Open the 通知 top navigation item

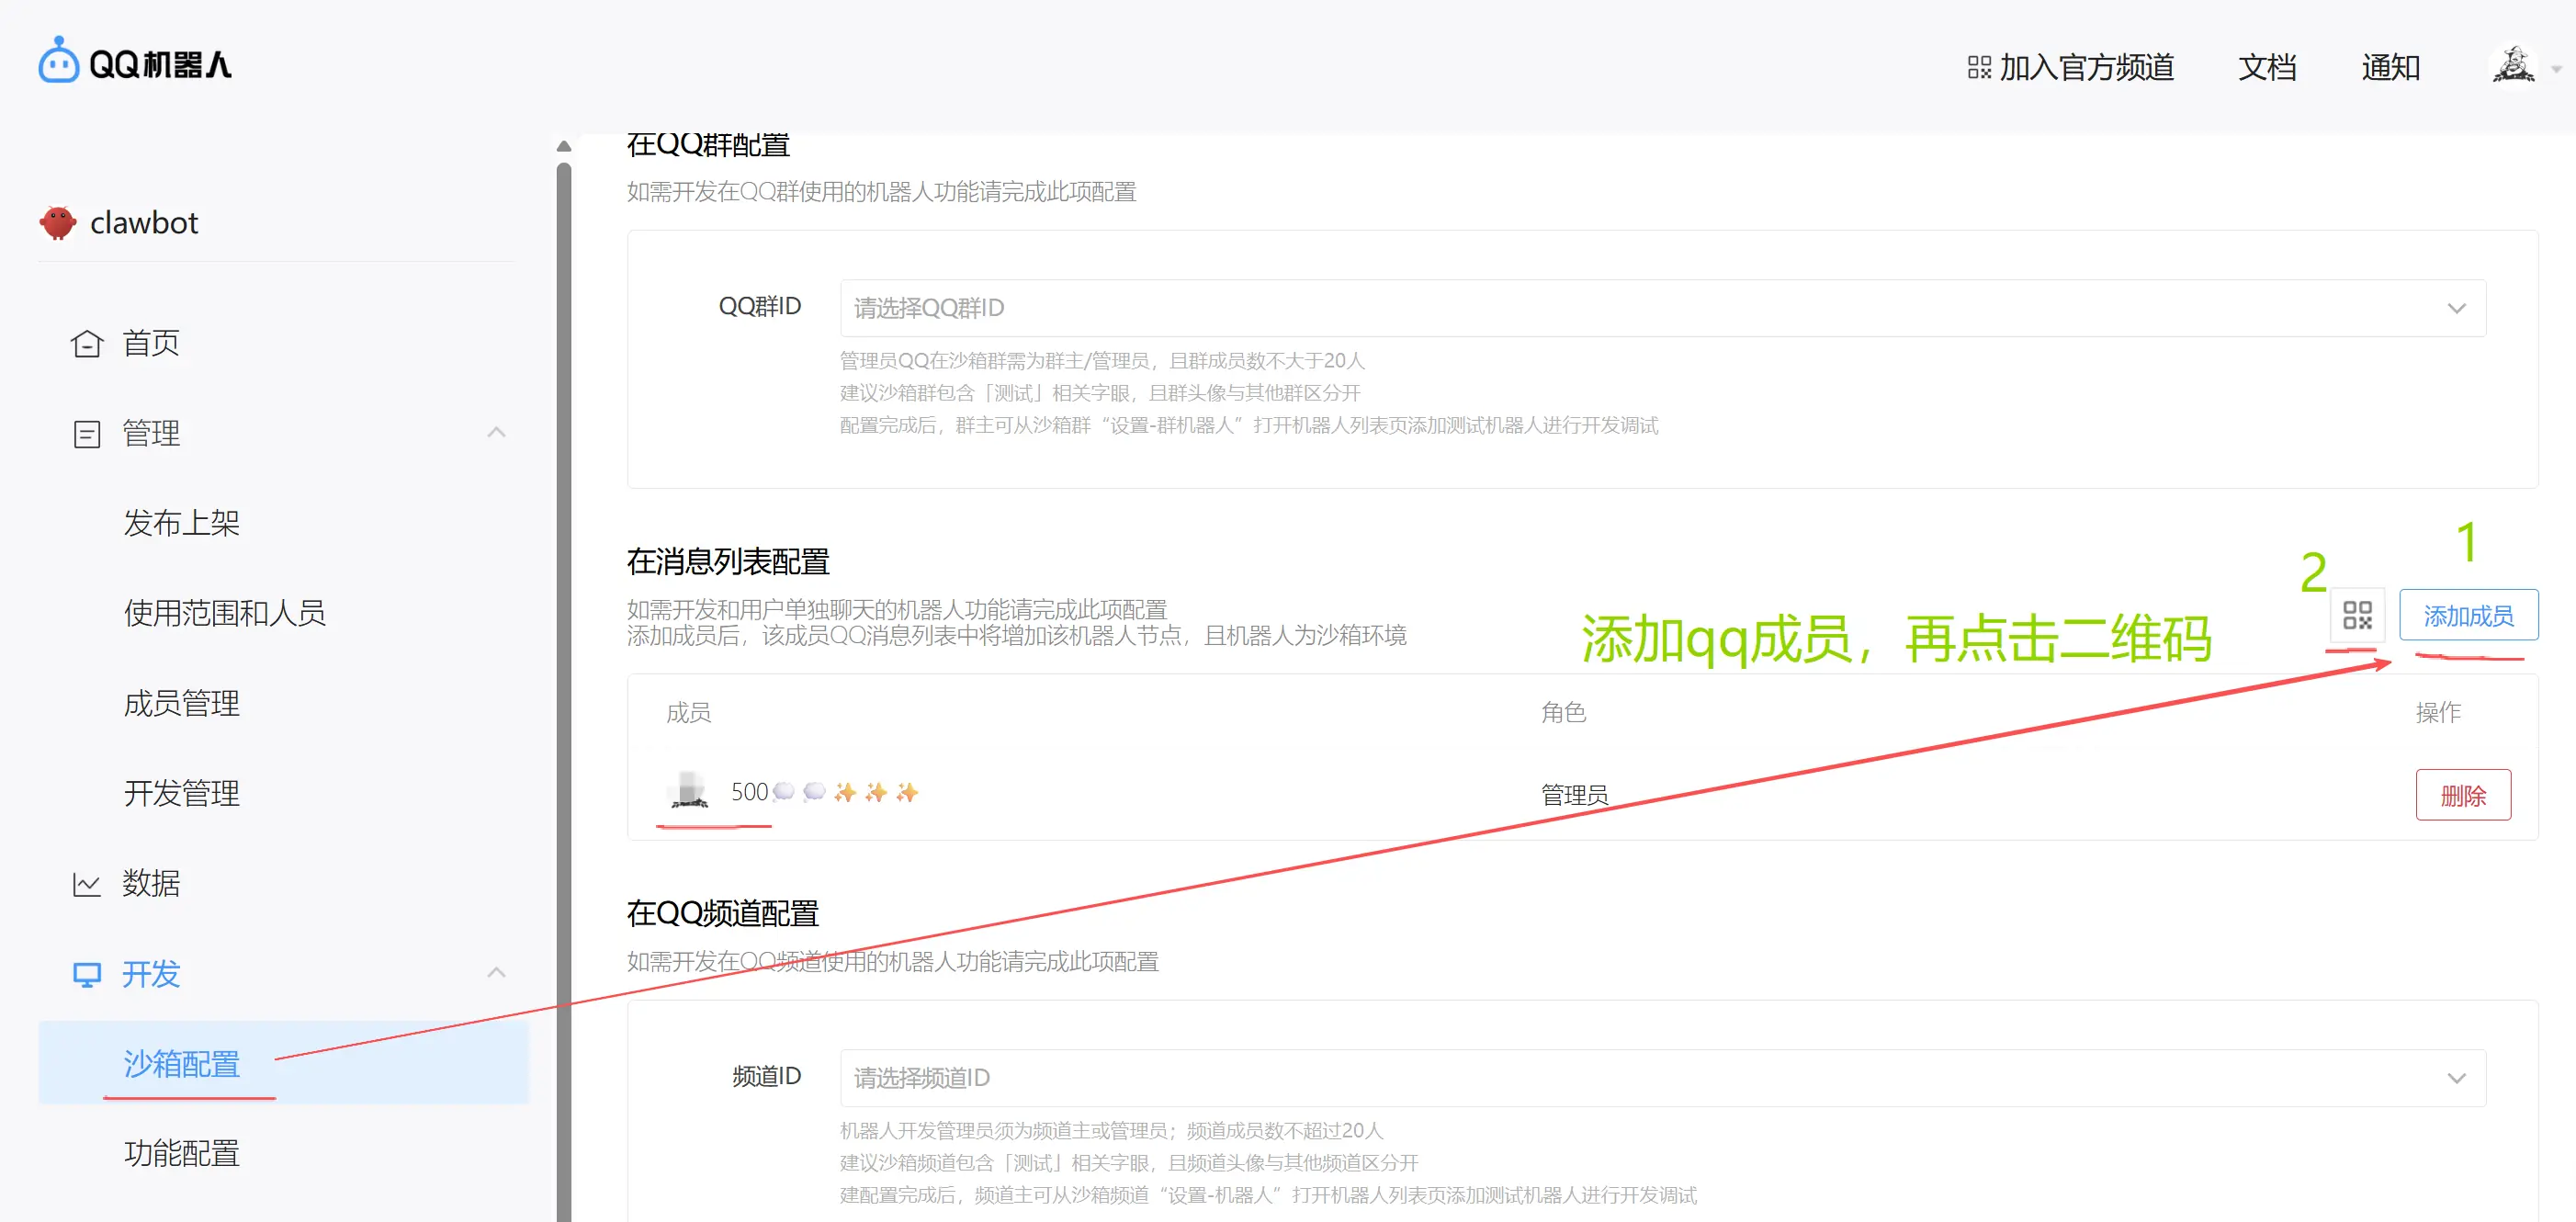[2390, 67]
